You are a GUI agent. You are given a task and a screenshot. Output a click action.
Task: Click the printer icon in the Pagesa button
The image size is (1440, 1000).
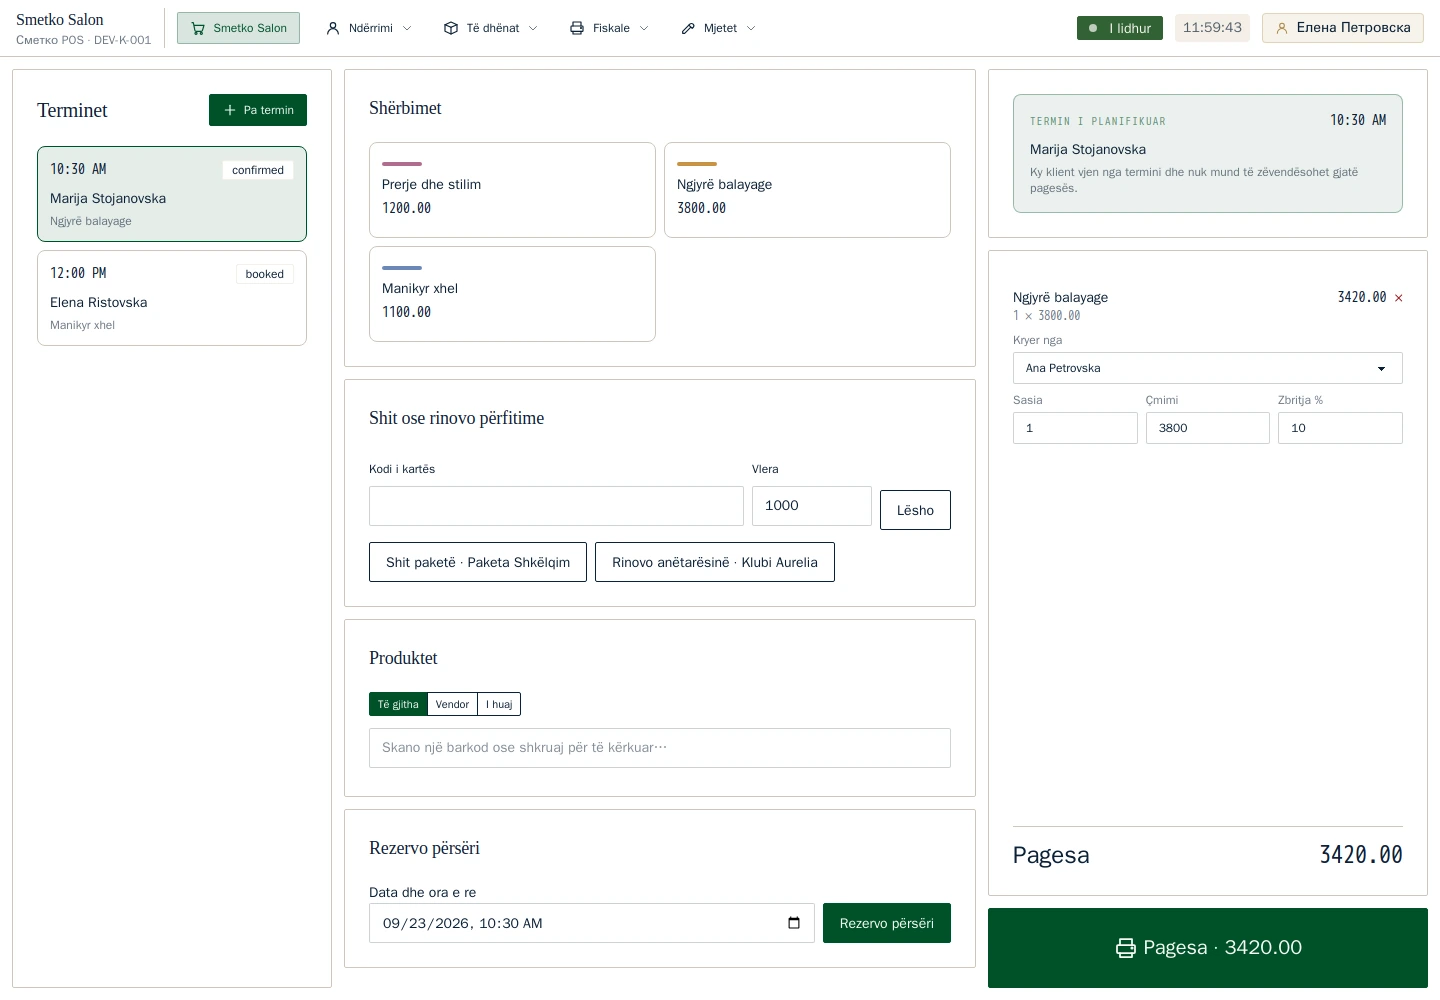pyautogui.click(x=1126, y=948)
